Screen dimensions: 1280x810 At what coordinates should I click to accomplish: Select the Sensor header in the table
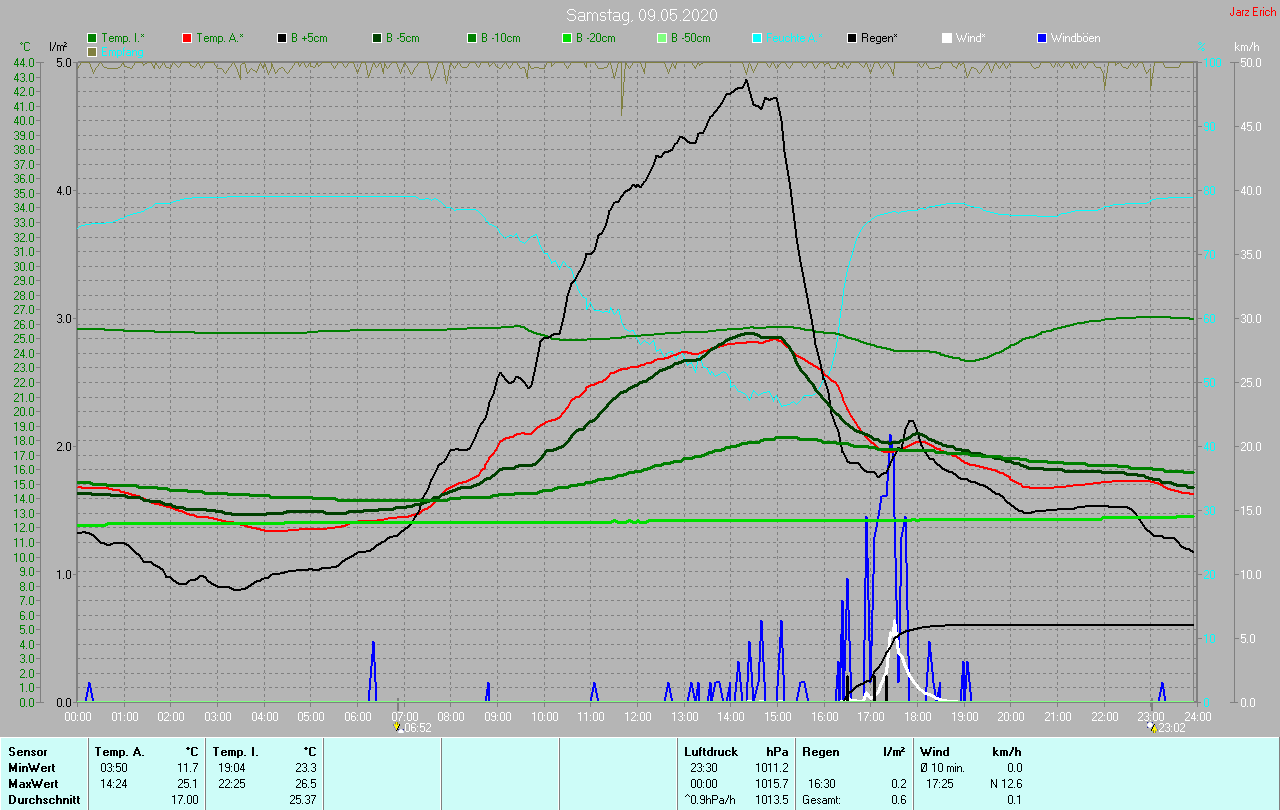tap(27, 751)
